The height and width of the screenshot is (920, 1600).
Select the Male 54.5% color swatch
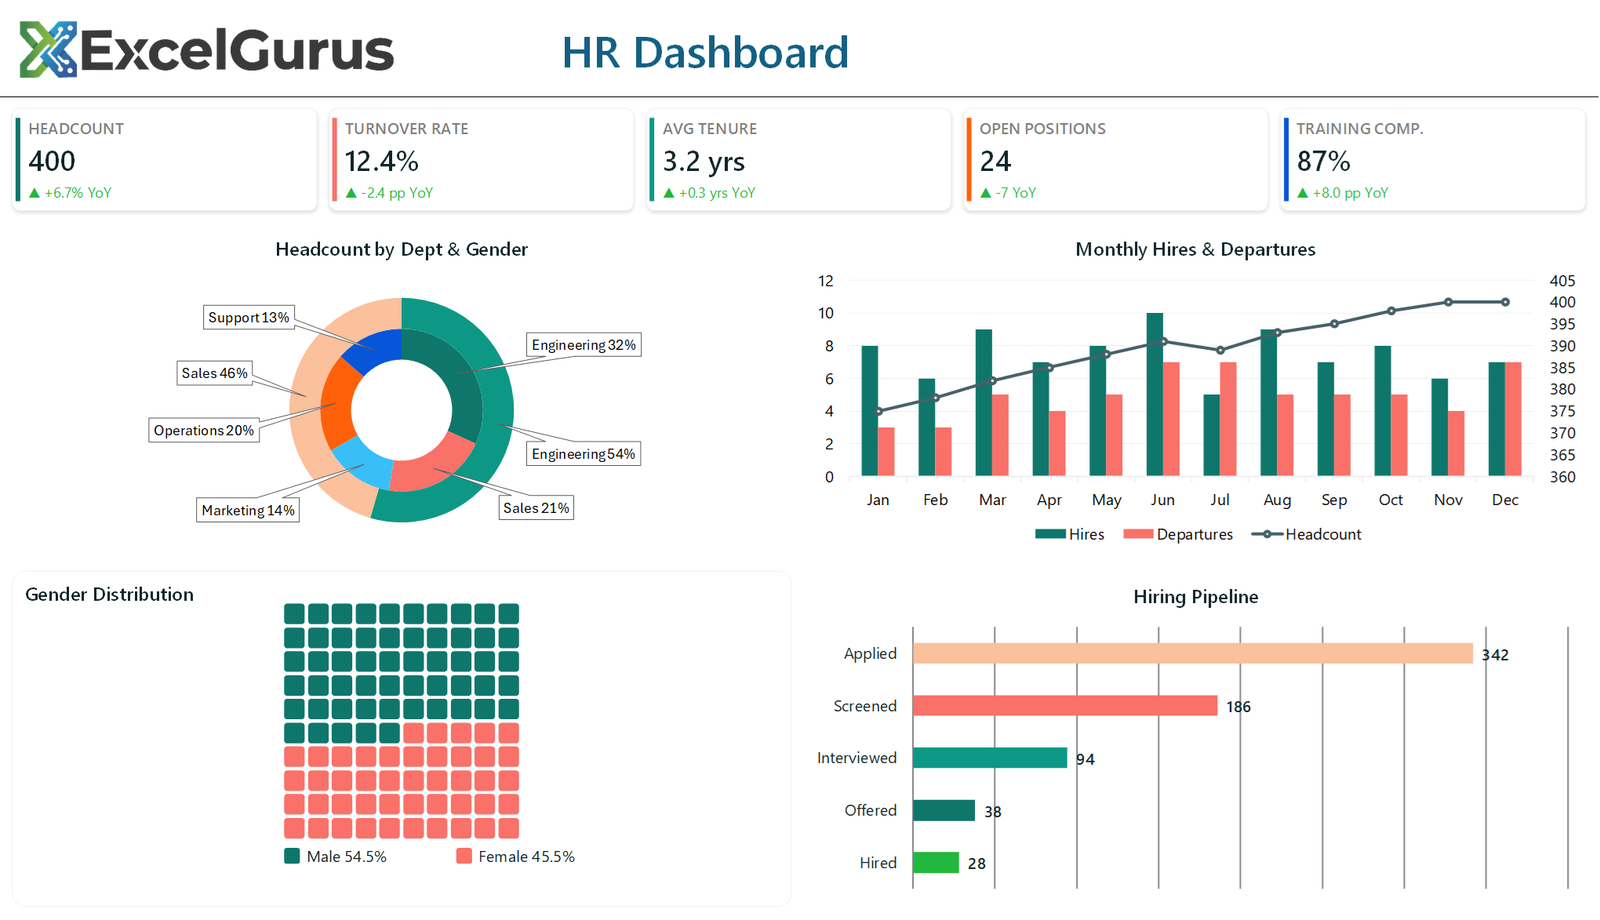[293, 856]
